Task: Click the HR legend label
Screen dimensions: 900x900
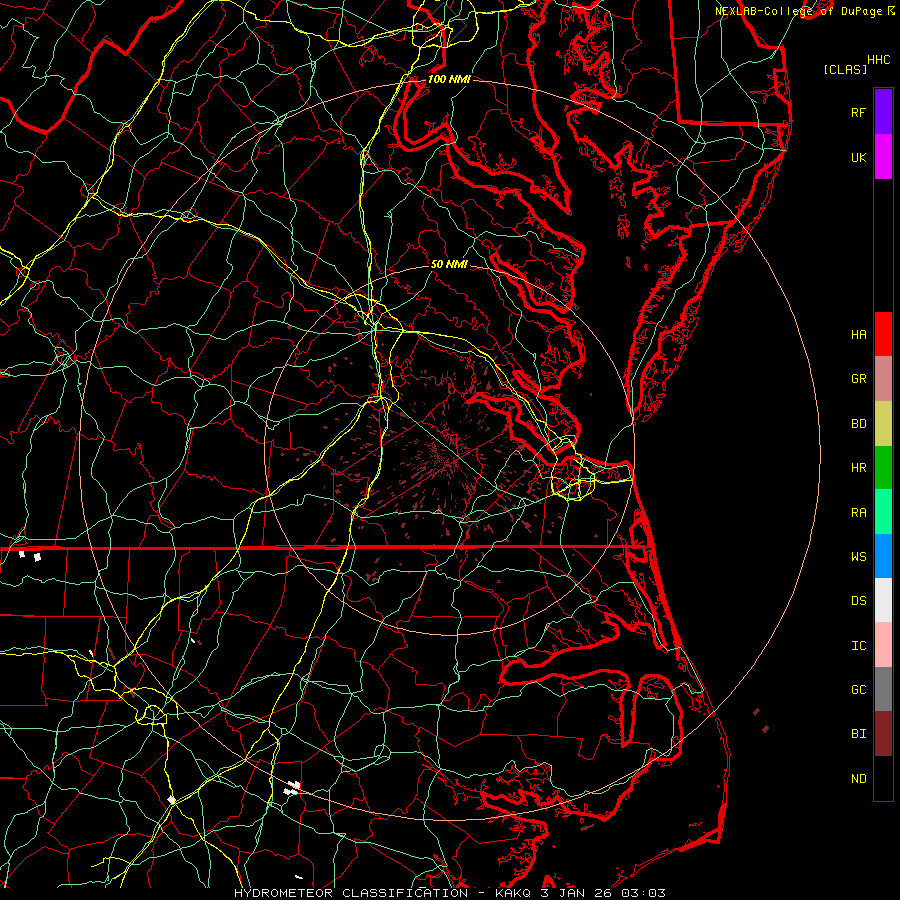Action: [x=858, y=468]
